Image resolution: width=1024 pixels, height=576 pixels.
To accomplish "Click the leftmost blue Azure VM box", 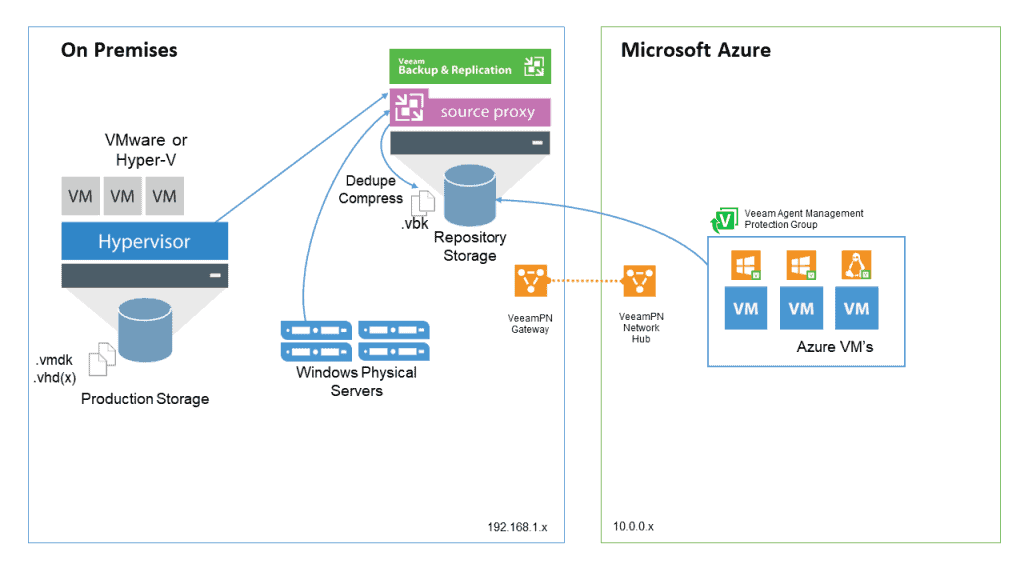I will coord(746,308).
